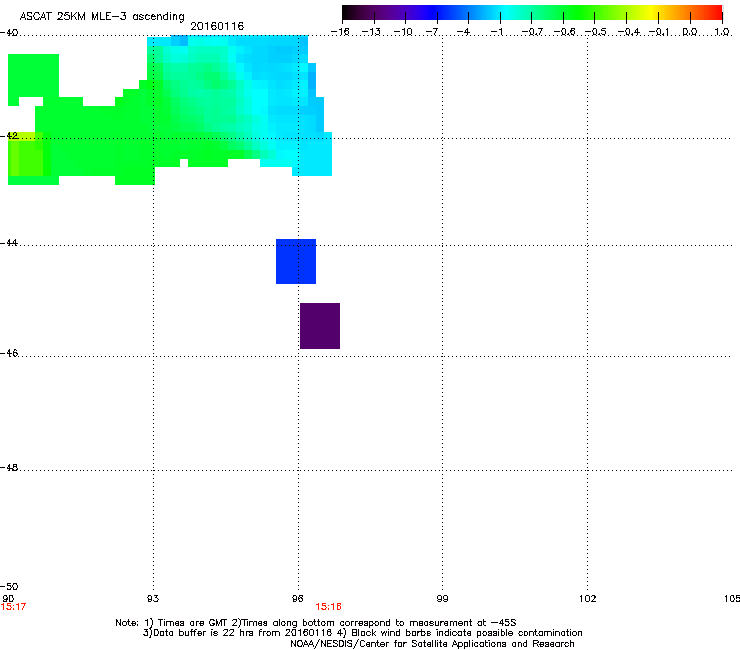Click the 99 longitude label
Screen dimensions: 740x650
[x=442, y=599]
